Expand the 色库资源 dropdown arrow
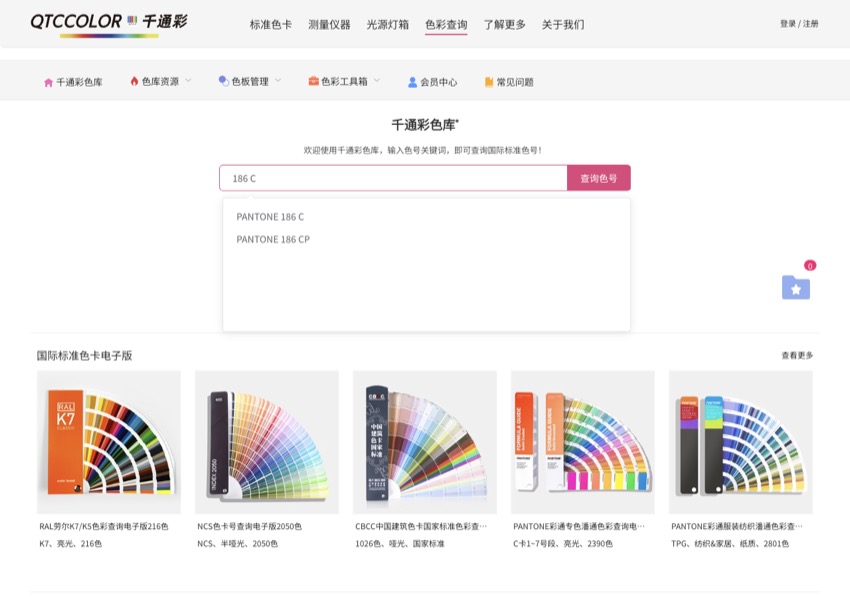 pyautogui.click(x=188, y=80)
